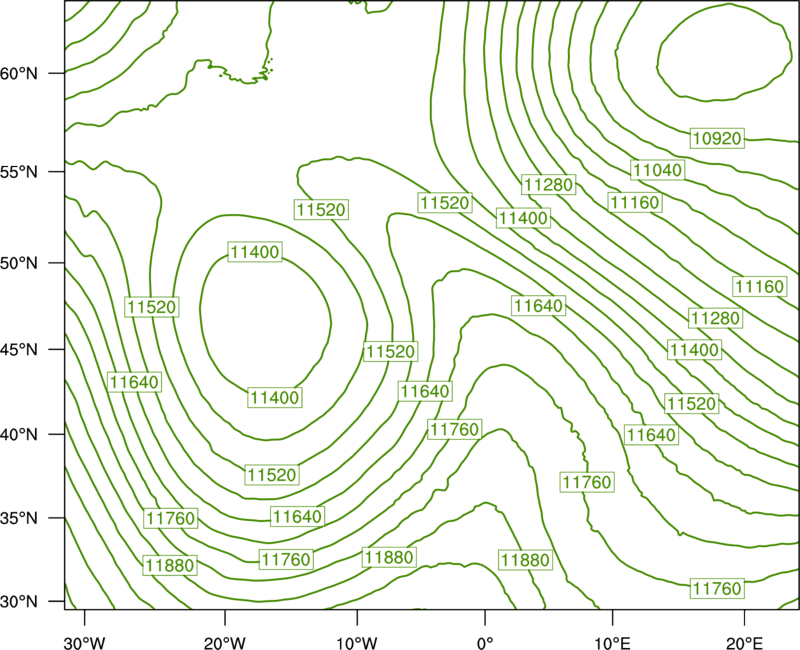Select the 35°N latitude tick label
This screenshot has width=800, height=650.
coord(19,518)
